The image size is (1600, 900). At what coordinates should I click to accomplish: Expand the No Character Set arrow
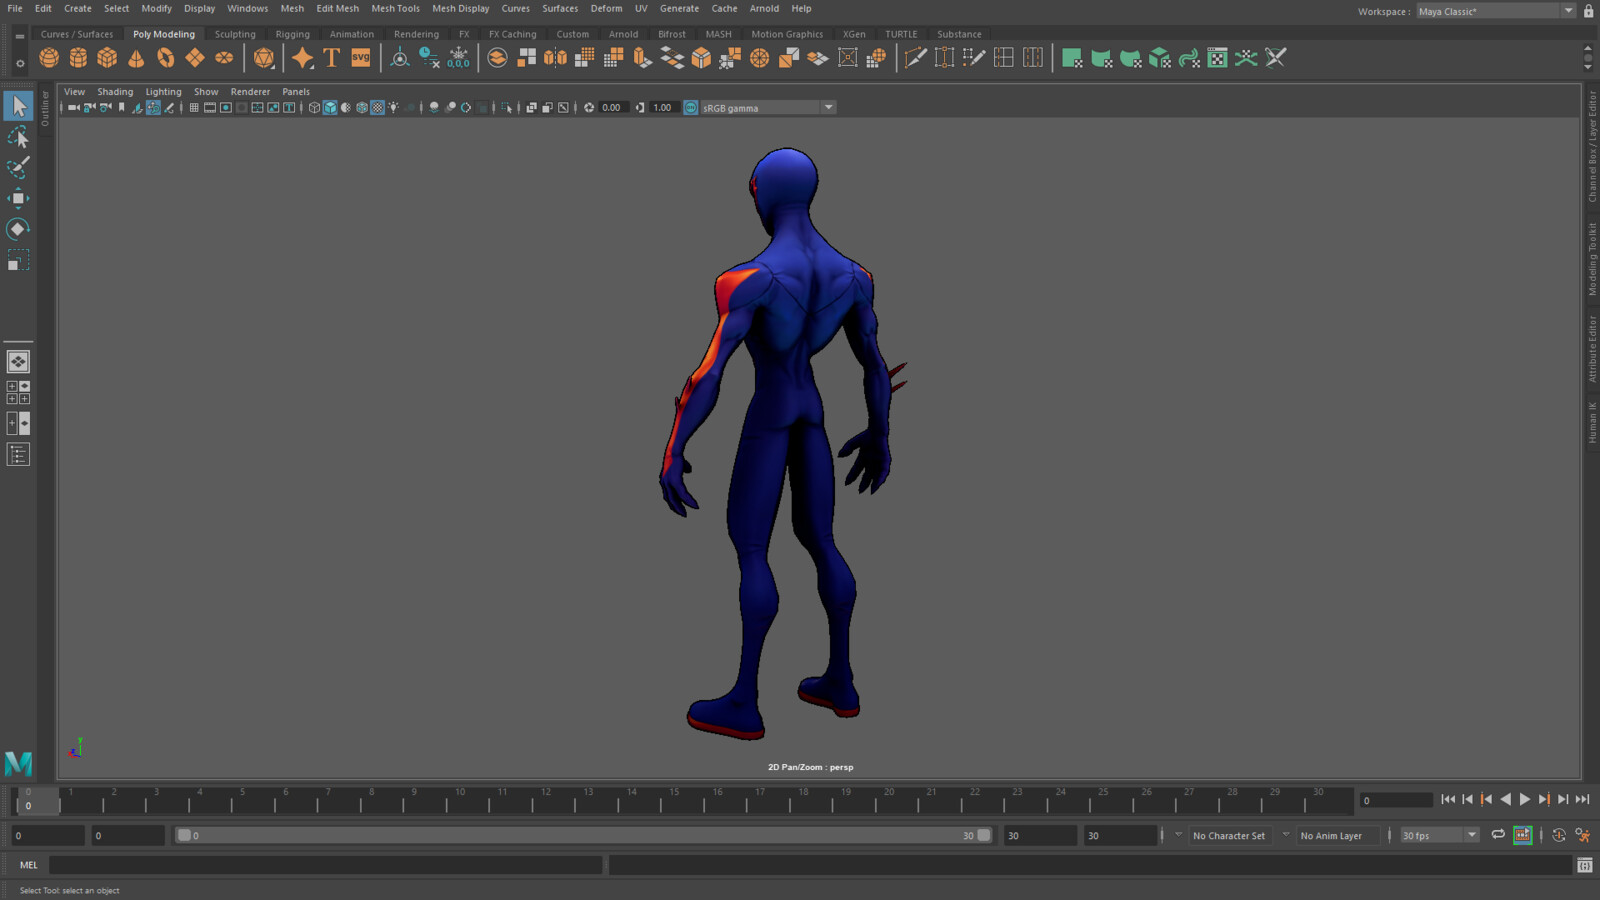[x=1178, y=835]
